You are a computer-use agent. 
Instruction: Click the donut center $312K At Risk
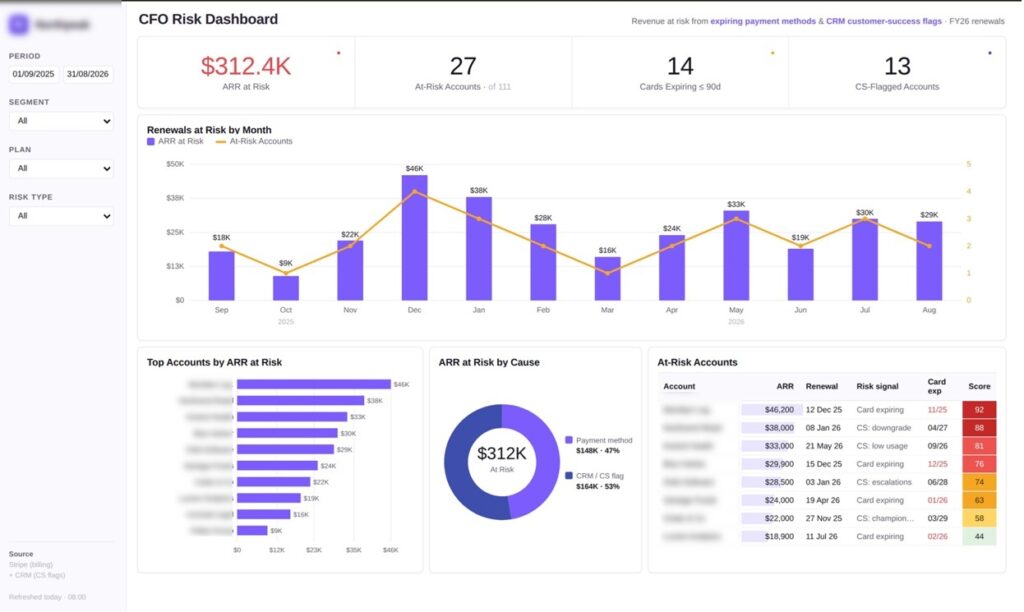pos(502,459)
